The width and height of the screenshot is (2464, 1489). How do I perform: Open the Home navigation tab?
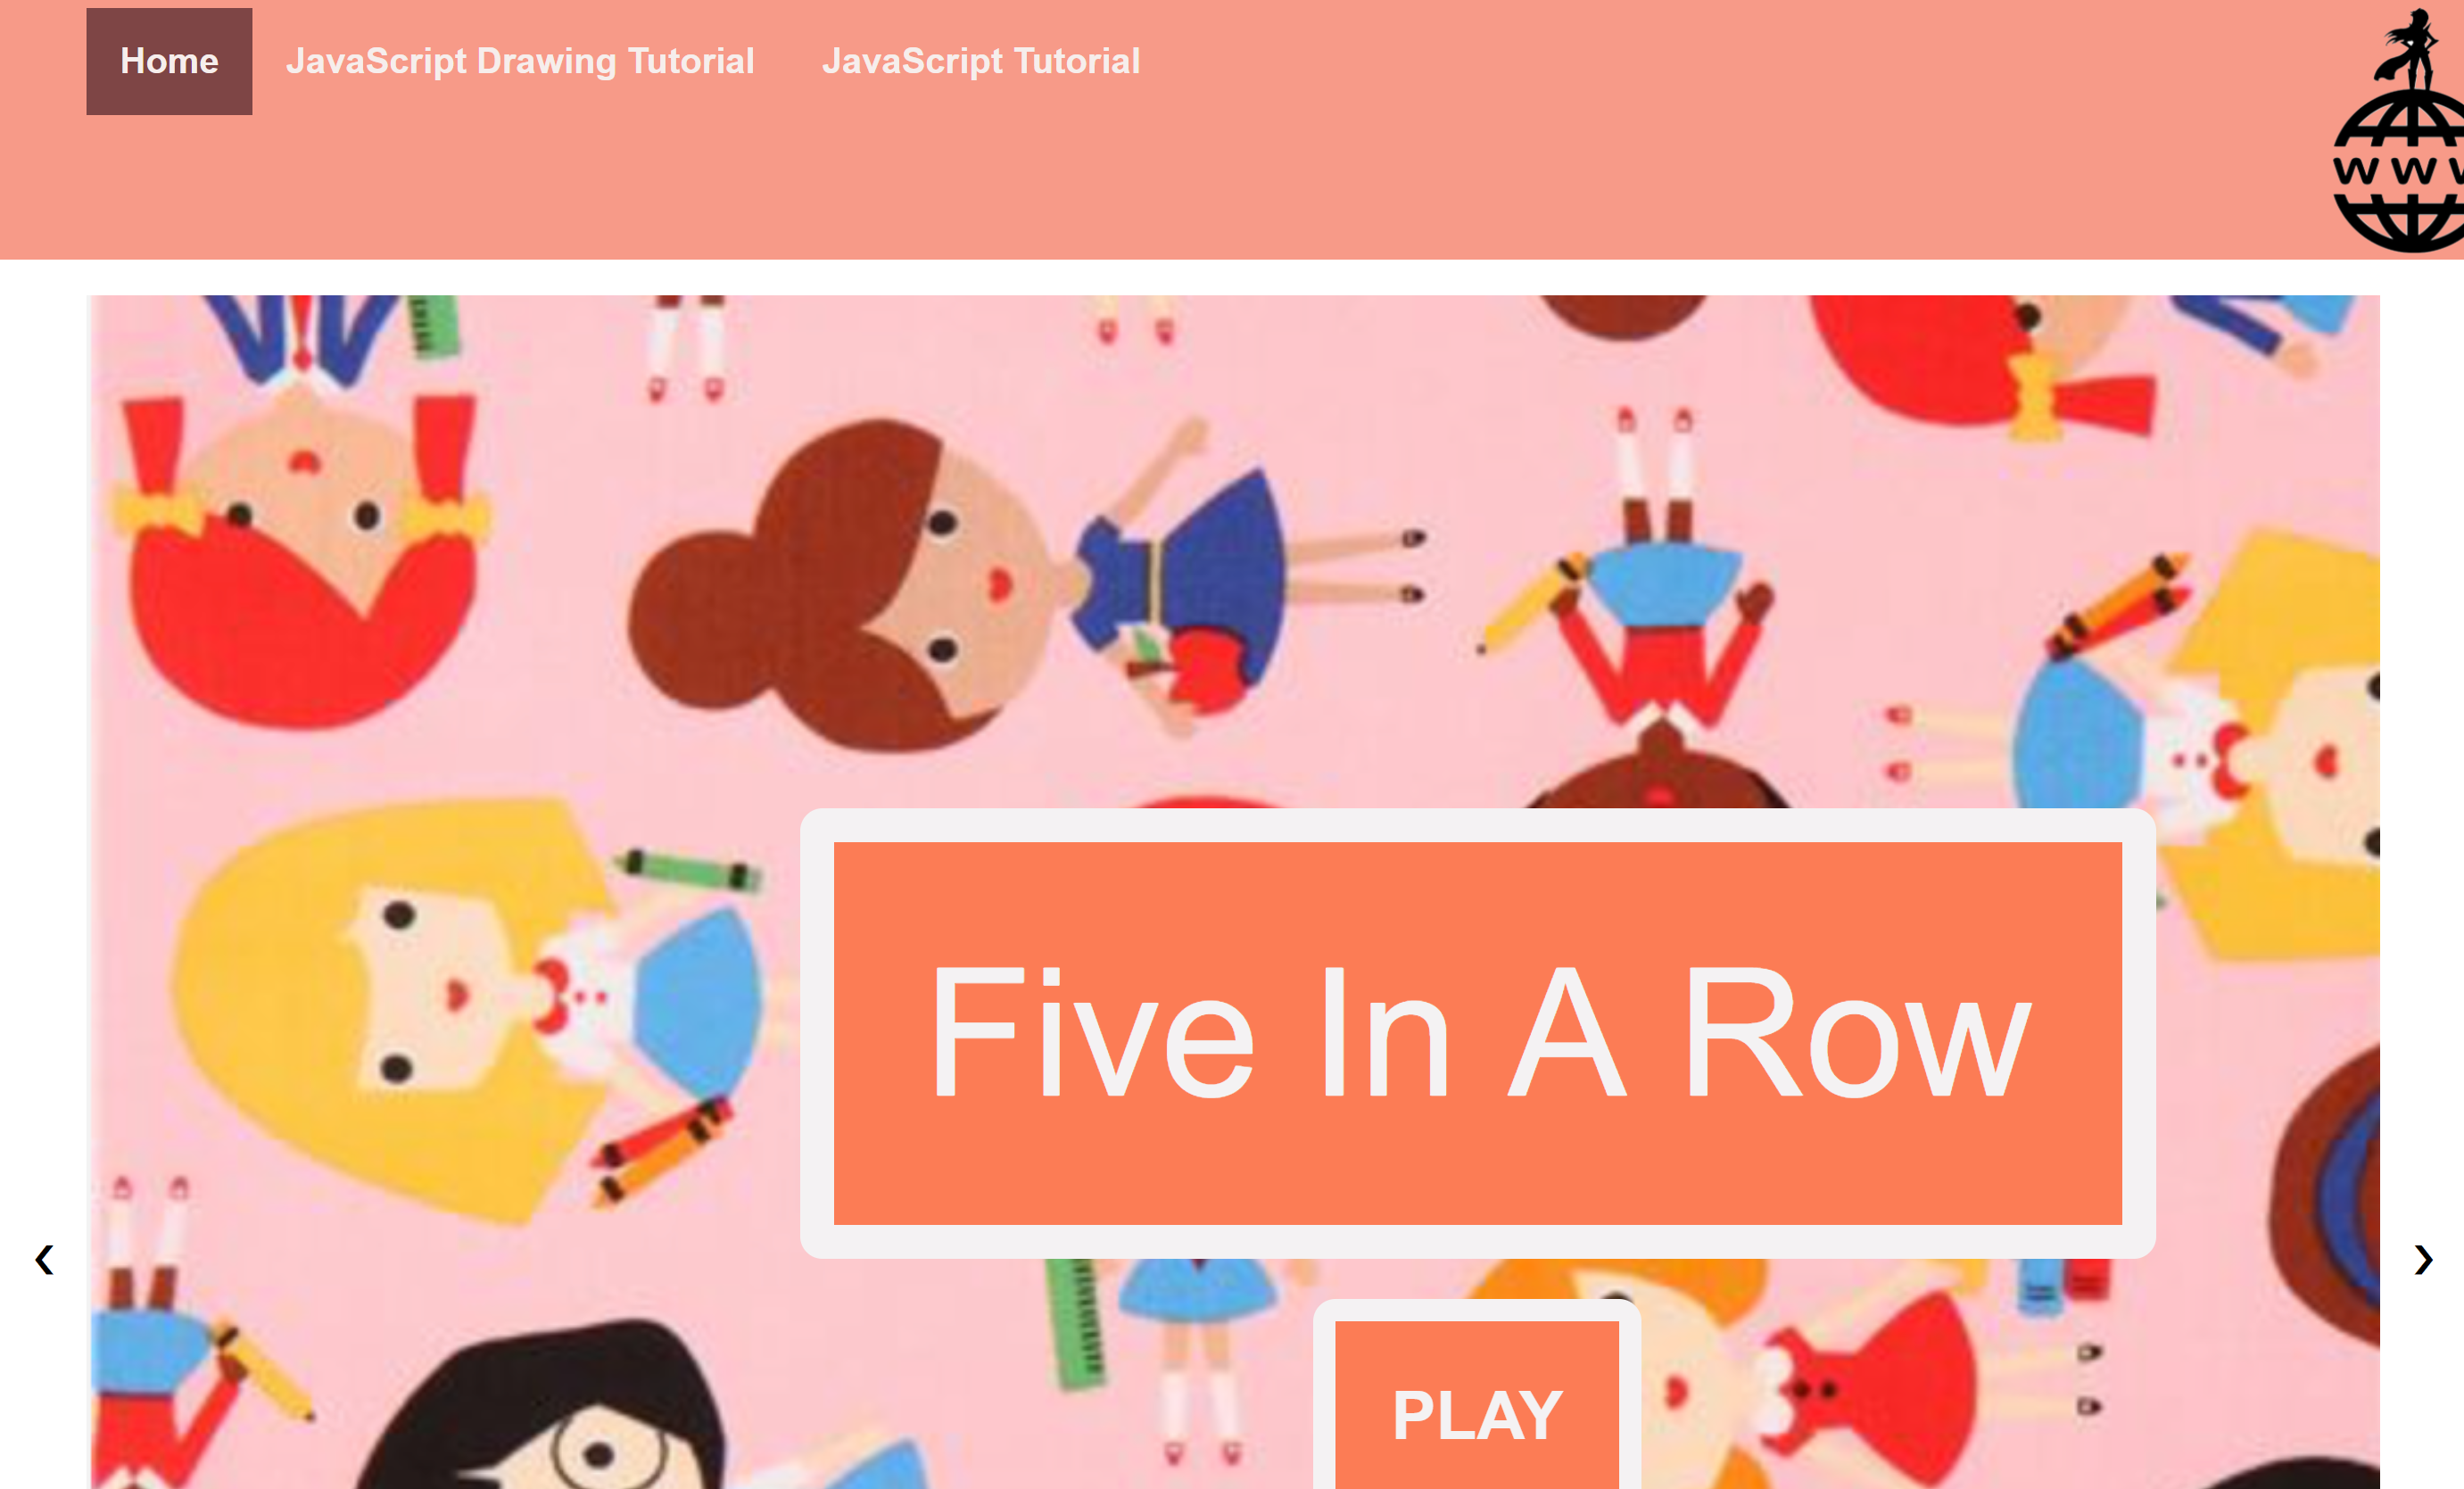pyautogui.click(x=169, y=61)
